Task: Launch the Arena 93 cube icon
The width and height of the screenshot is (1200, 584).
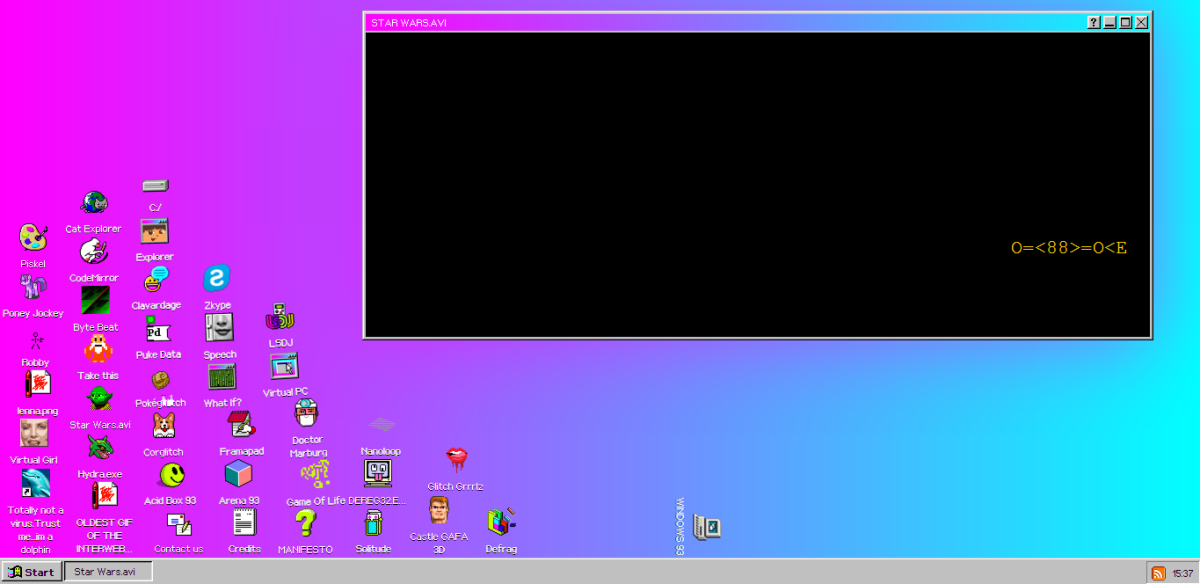Action: click(238, 474)
